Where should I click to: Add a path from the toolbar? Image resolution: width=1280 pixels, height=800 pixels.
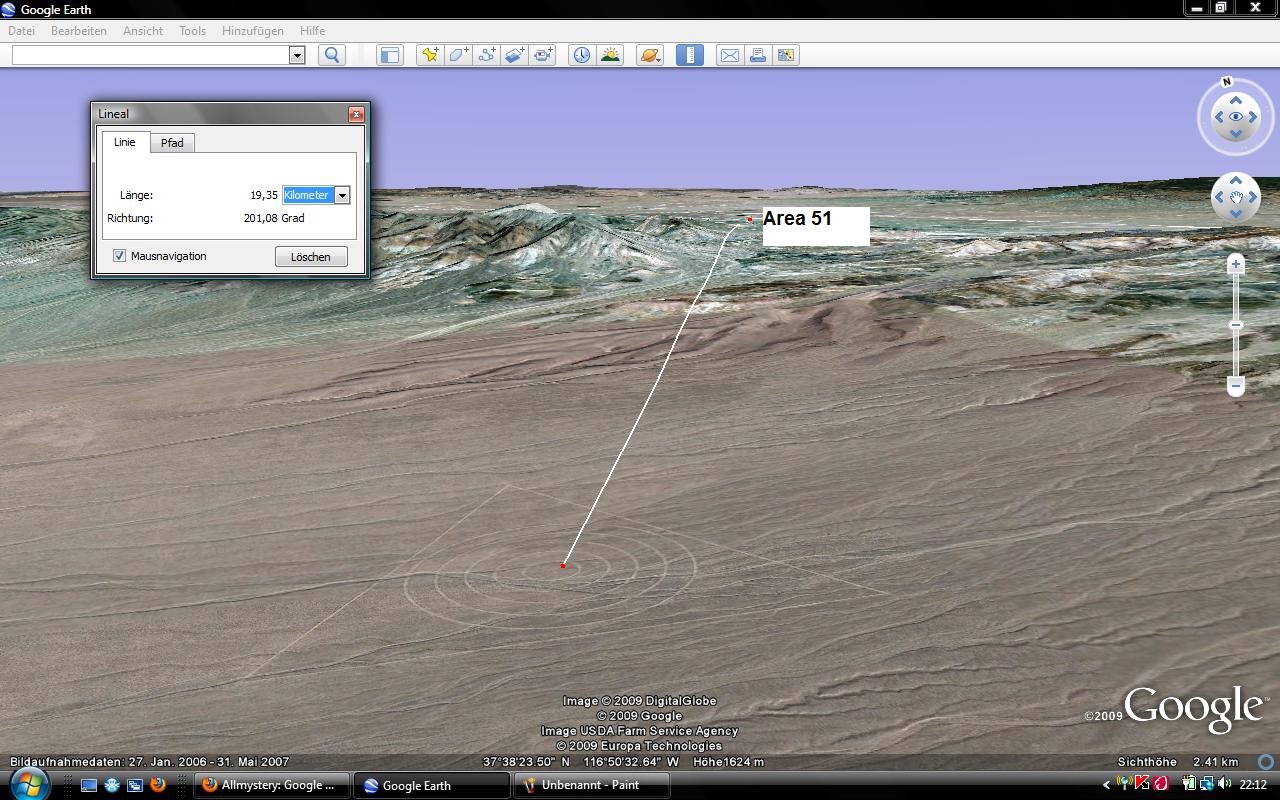pyautogui.click(x=486, y=55)
